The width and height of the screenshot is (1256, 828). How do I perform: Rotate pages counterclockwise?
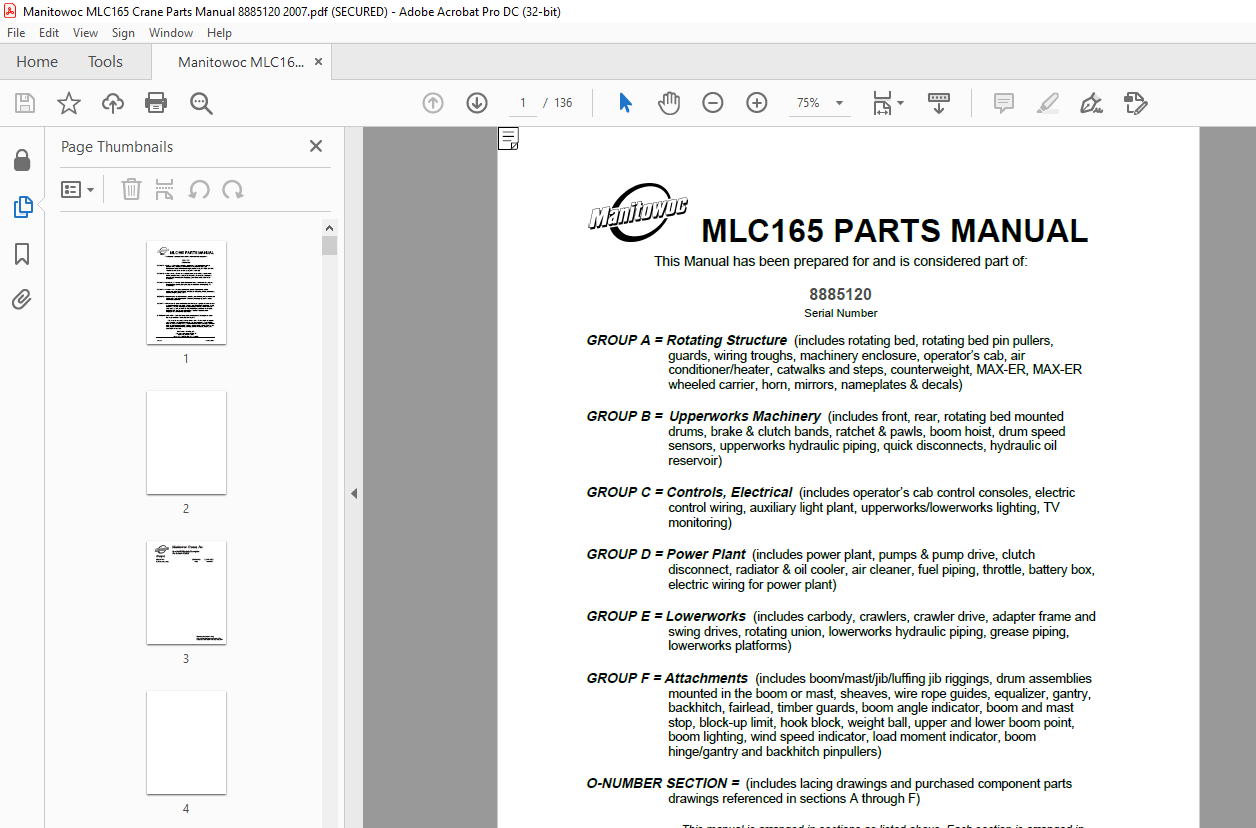[199, 190]
